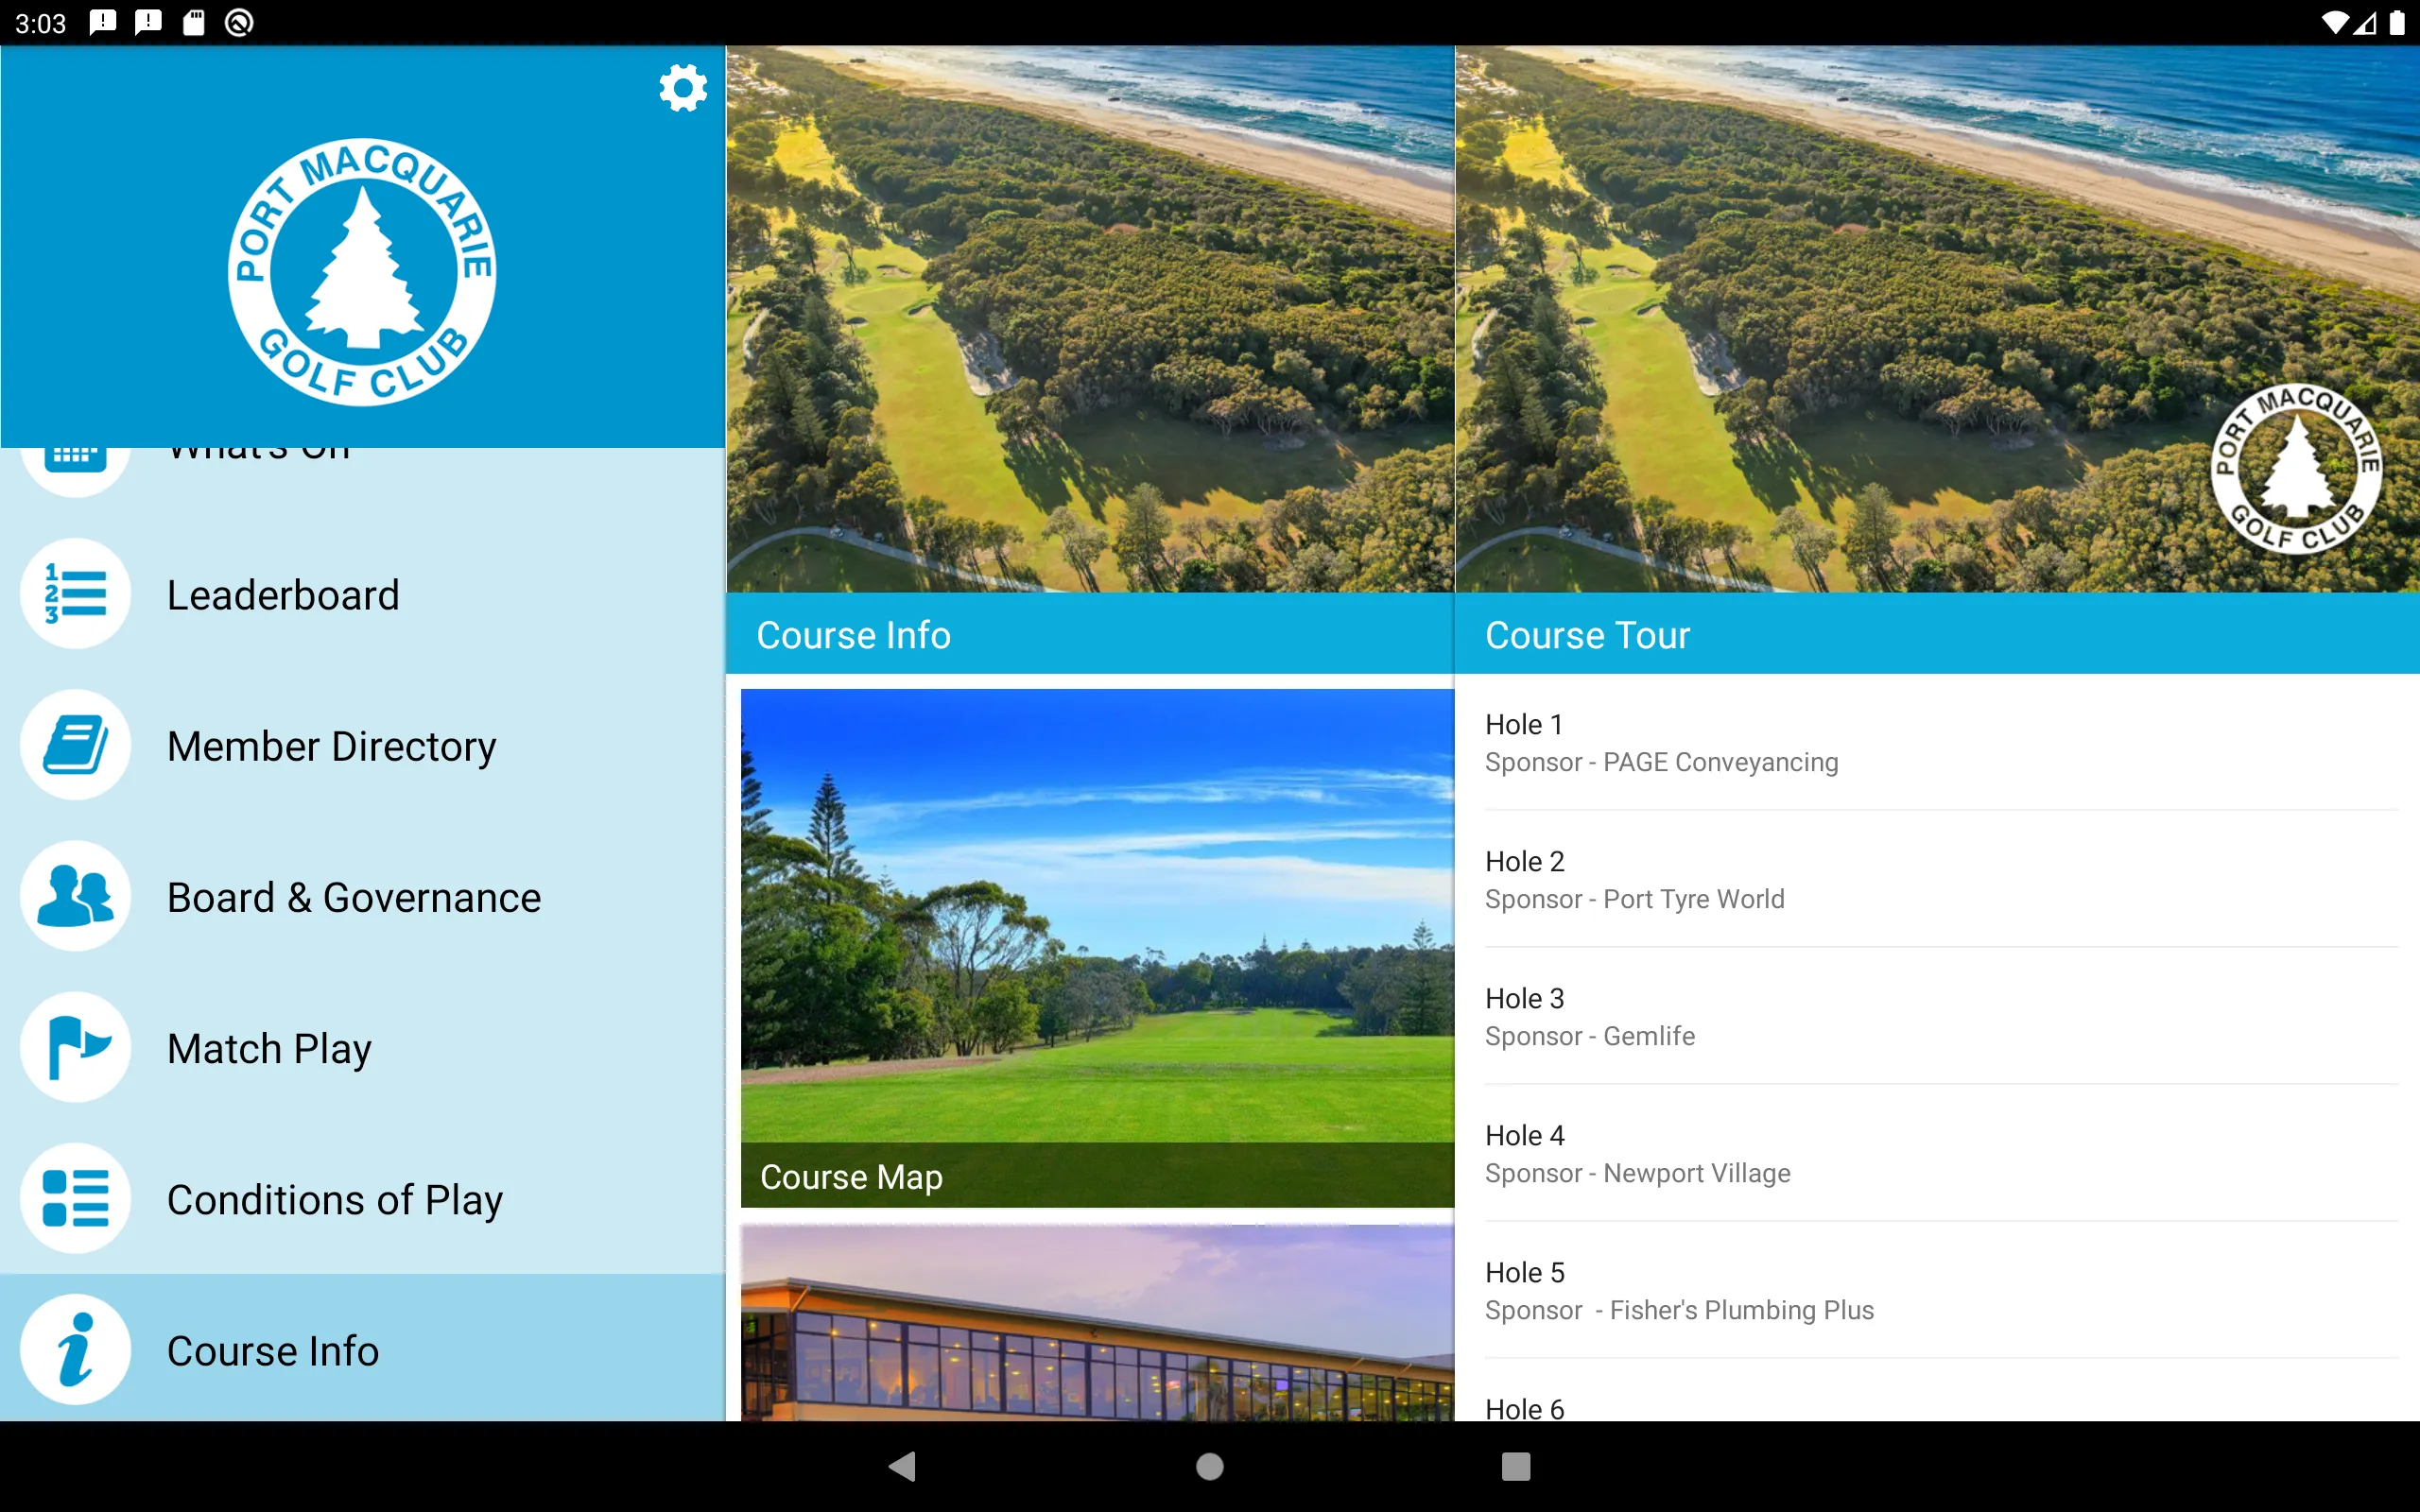Select the Member Directory icon
The width and height of the screenshot is (2420, 1512).
tap(78, 746)
